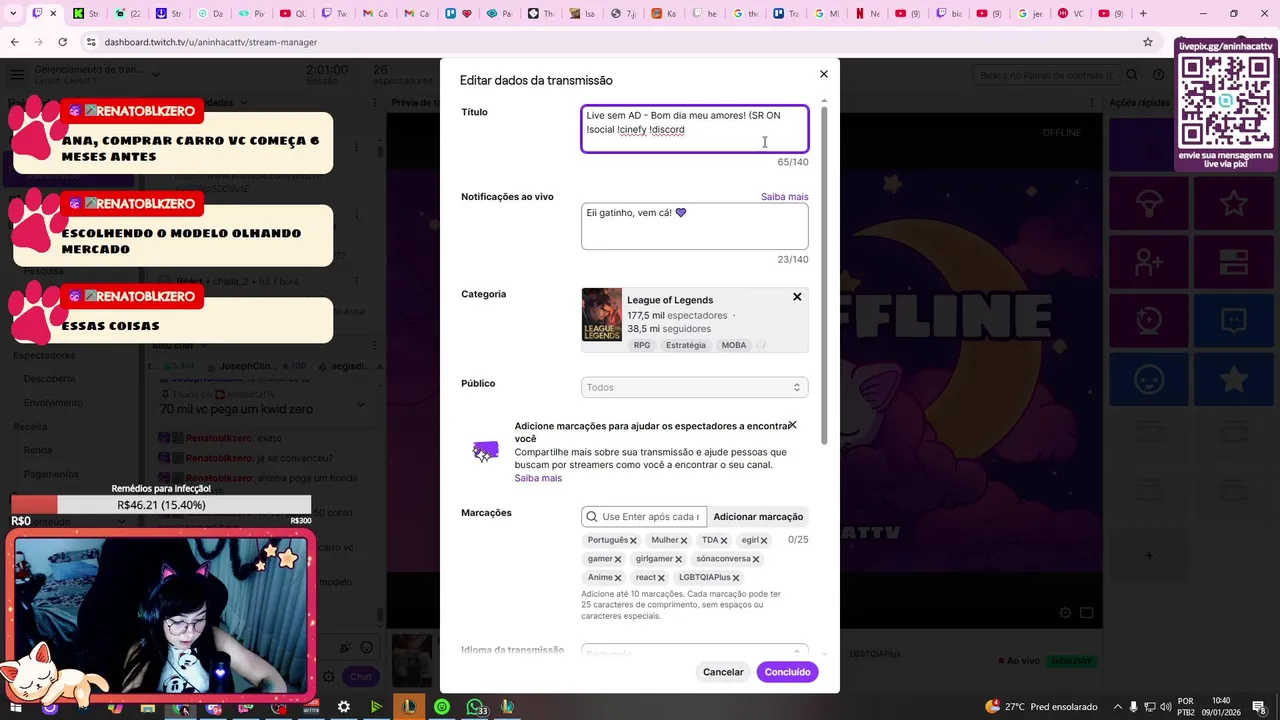
Task: Remove the gamer tag
Action: (x=618, y=560)
